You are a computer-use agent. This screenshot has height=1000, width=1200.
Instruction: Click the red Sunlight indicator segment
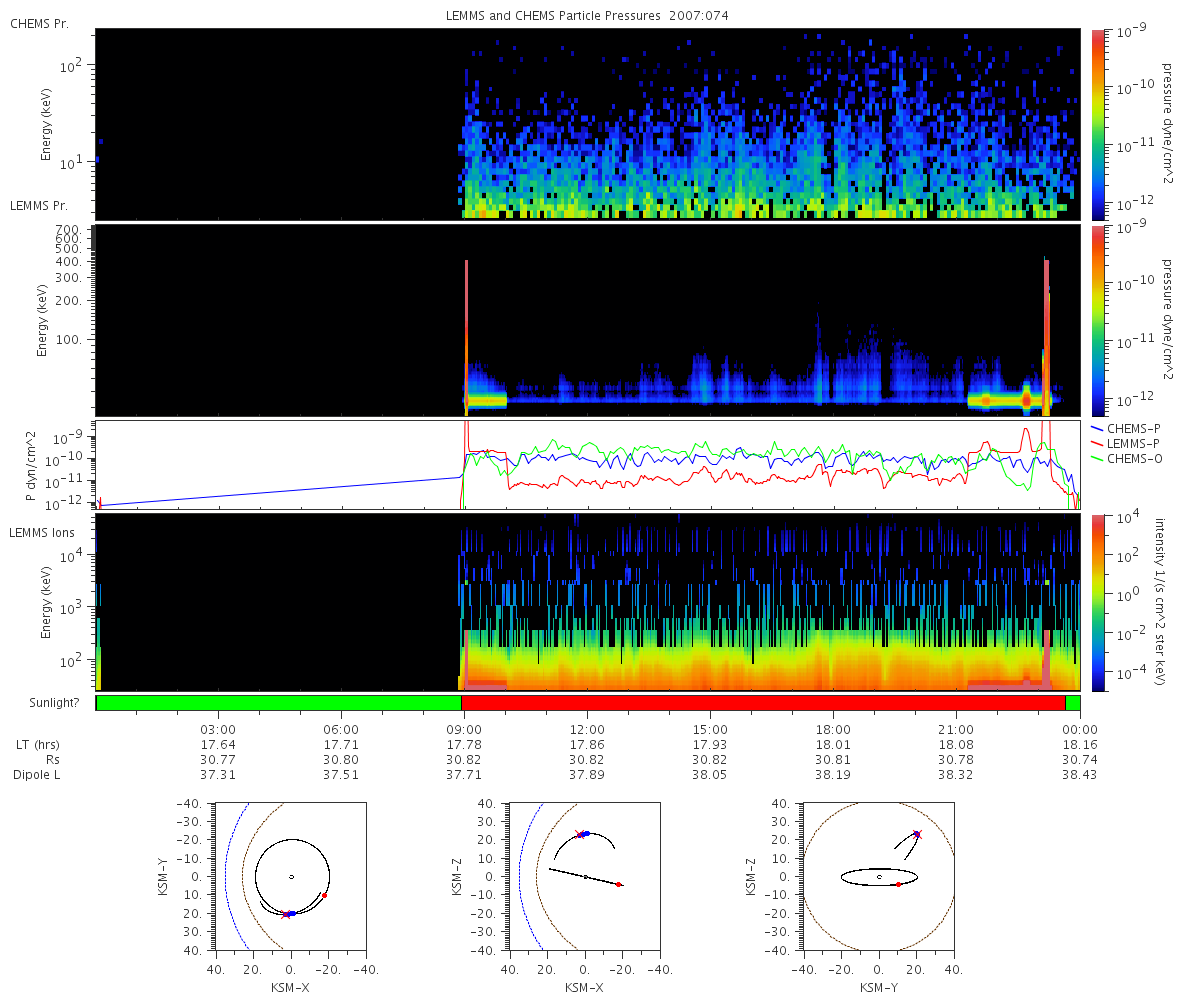[763, 703]
